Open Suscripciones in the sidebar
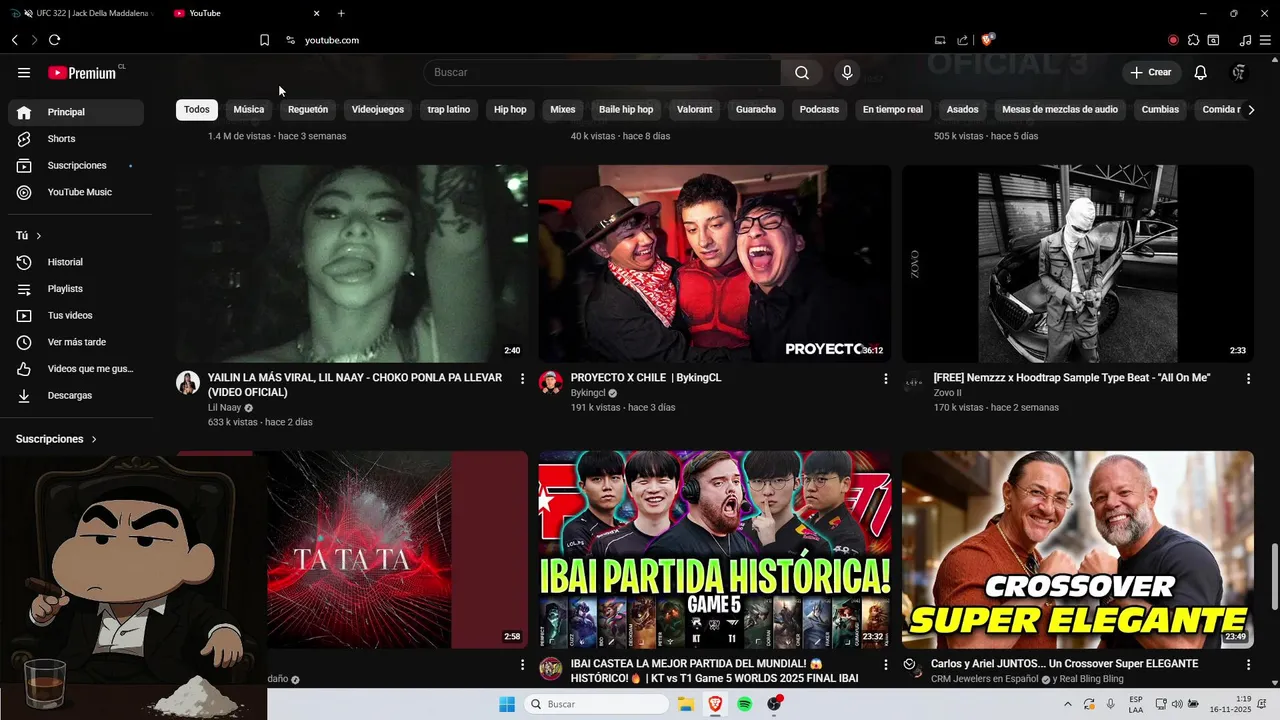This screenshot has width=1280, height=720. coord(76,165)
